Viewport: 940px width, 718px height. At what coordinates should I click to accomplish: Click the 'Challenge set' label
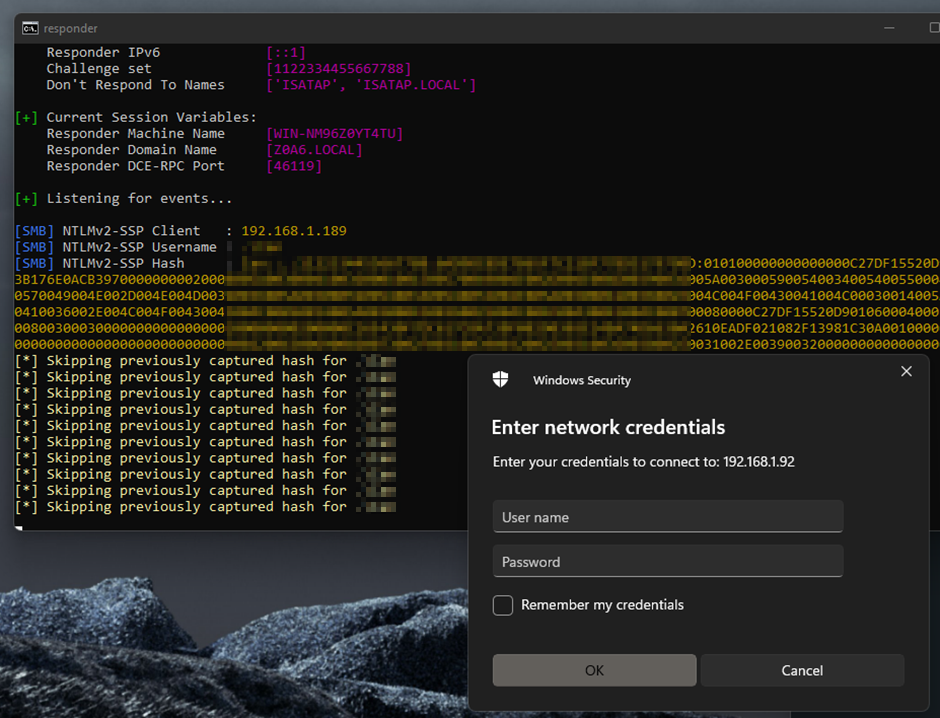tap(99, 69)
